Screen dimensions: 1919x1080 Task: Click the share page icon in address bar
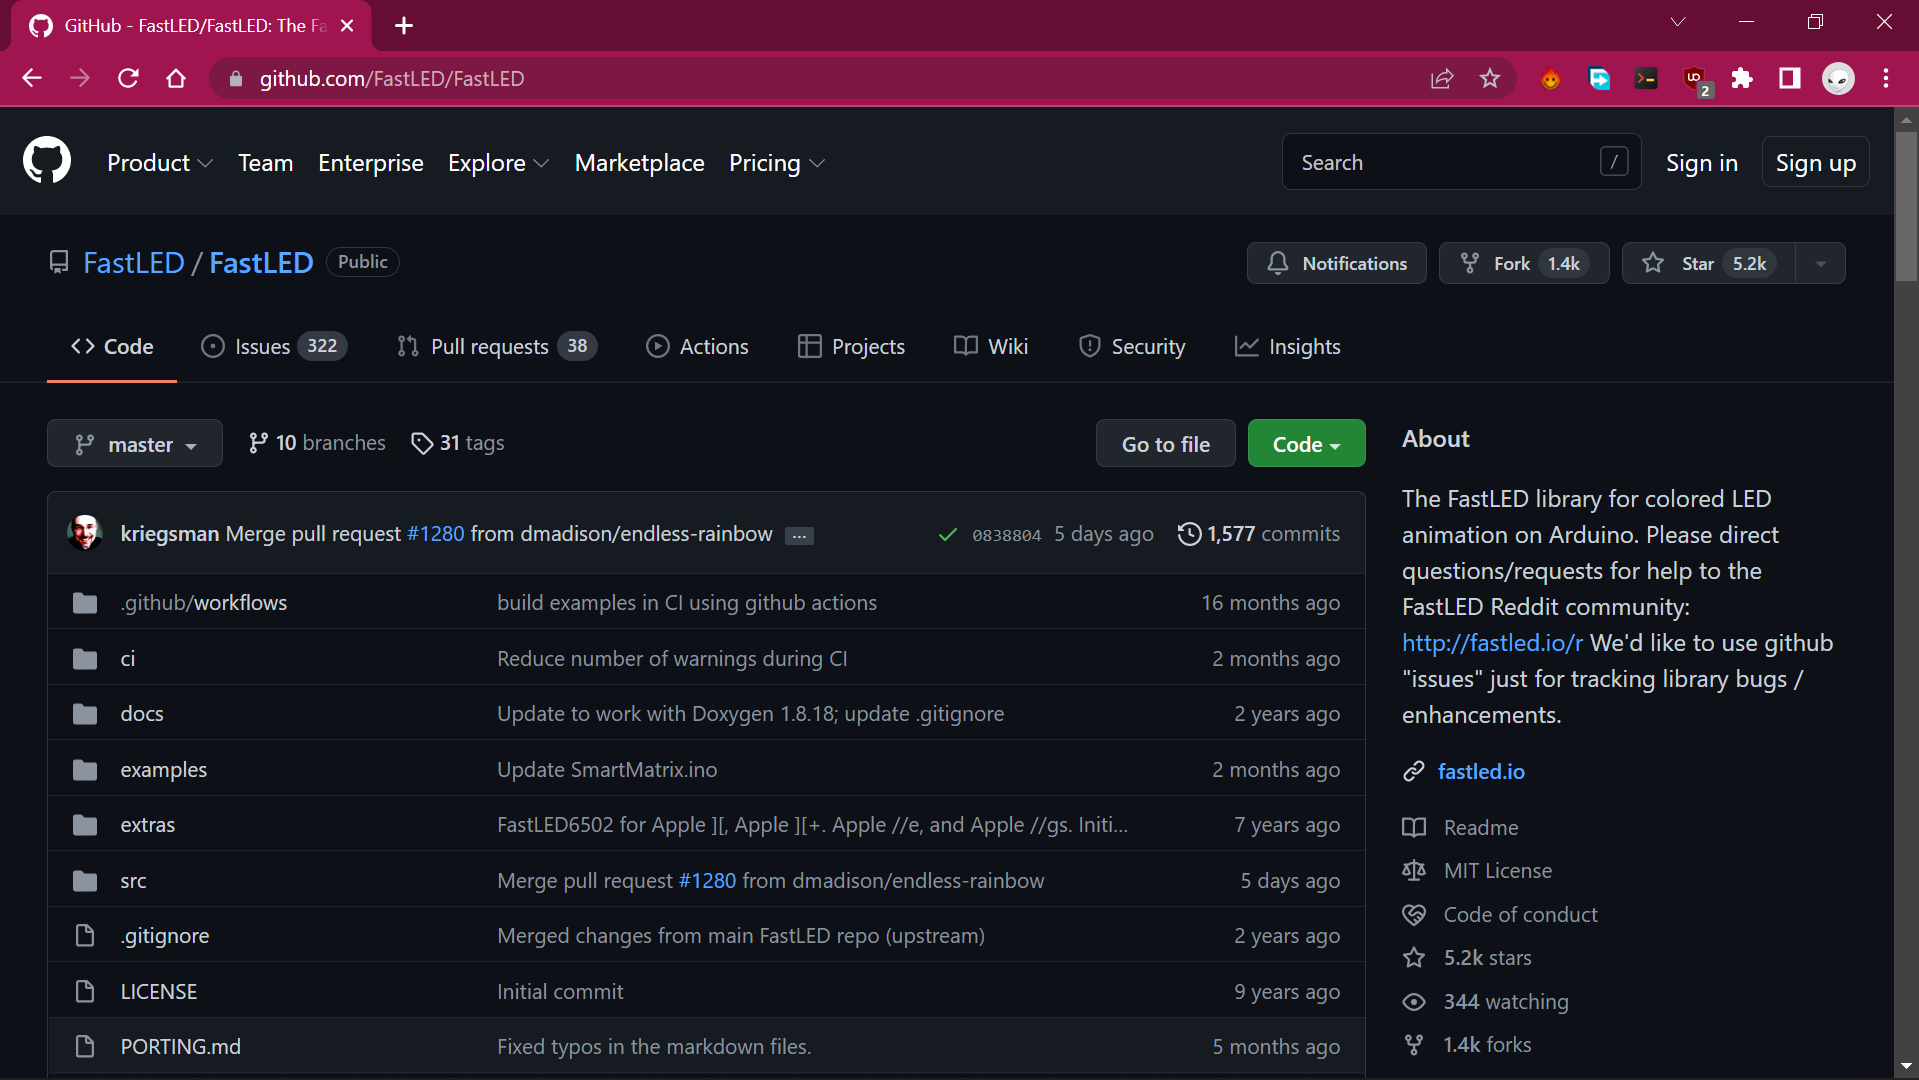1442,78
